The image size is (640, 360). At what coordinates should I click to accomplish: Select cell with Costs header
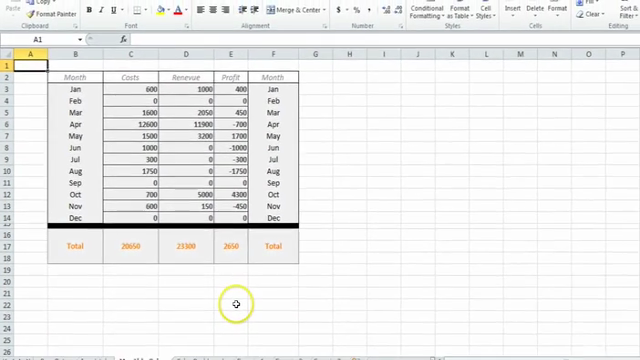[x=131, y=78]
